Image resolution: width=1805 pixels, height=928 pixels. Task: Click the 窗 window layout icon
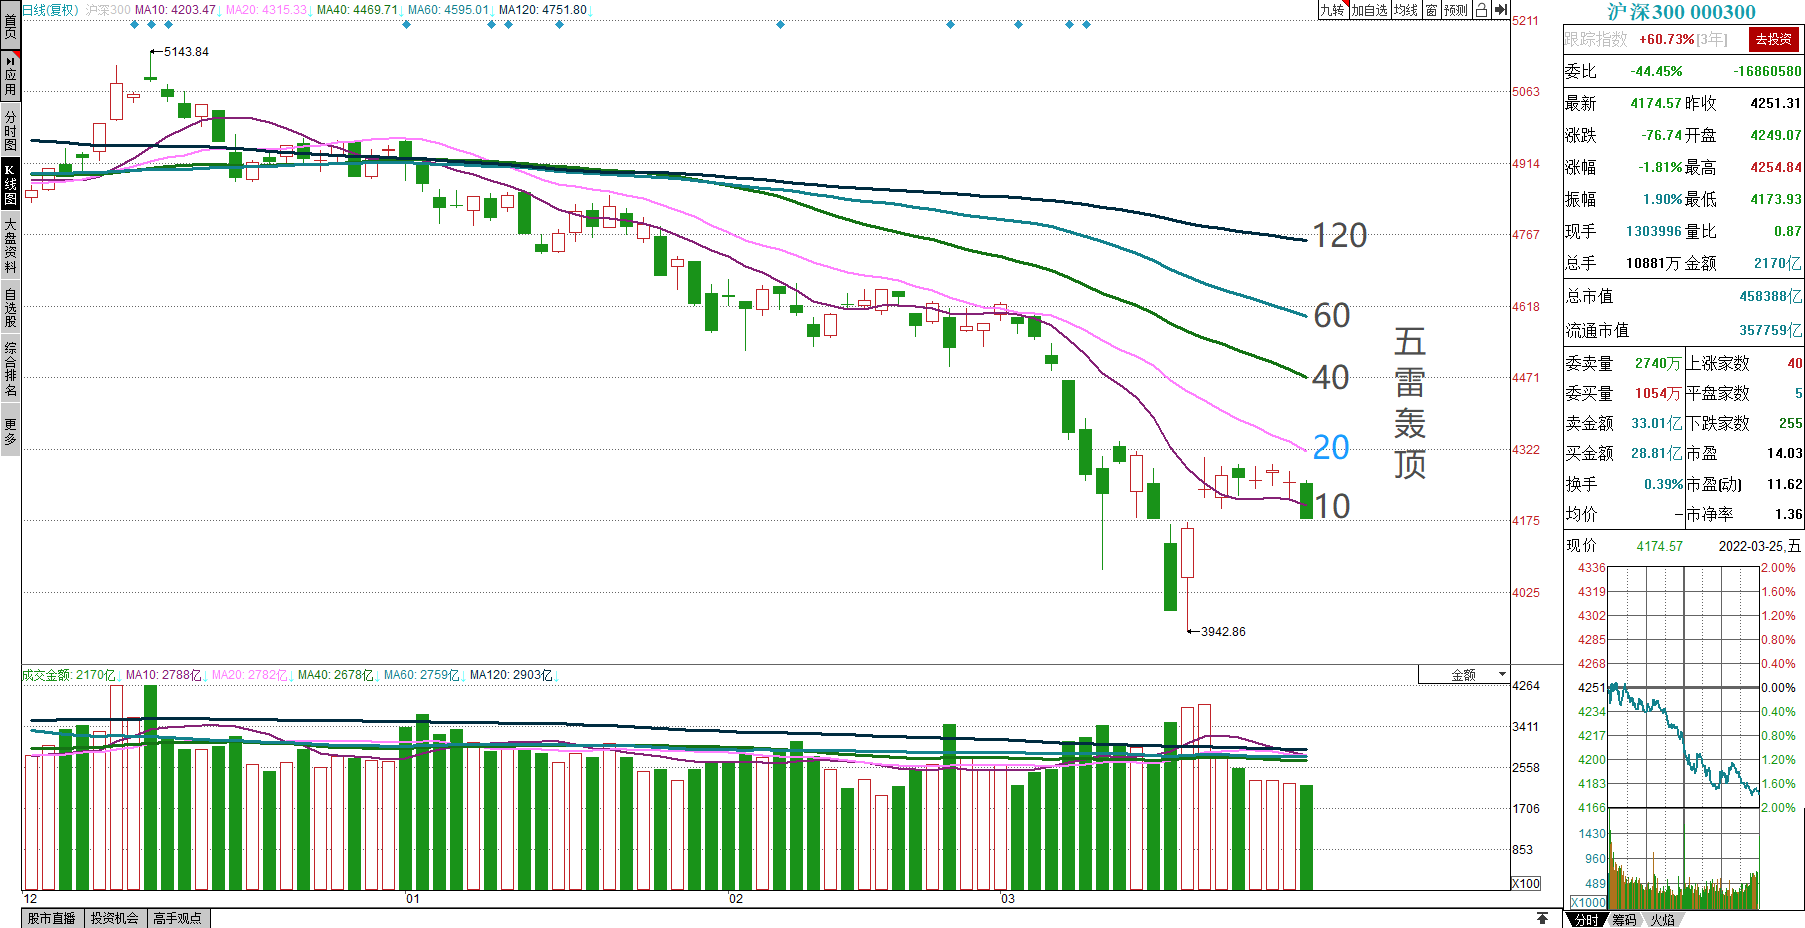click(1432, 10)
